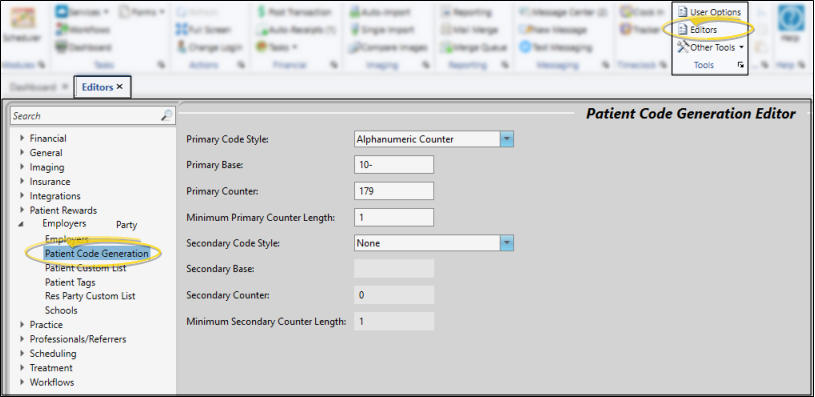This screenshot has width=815, height=397.
Task: Open the Primary Code Style dropdown
Action: point(507,139)
